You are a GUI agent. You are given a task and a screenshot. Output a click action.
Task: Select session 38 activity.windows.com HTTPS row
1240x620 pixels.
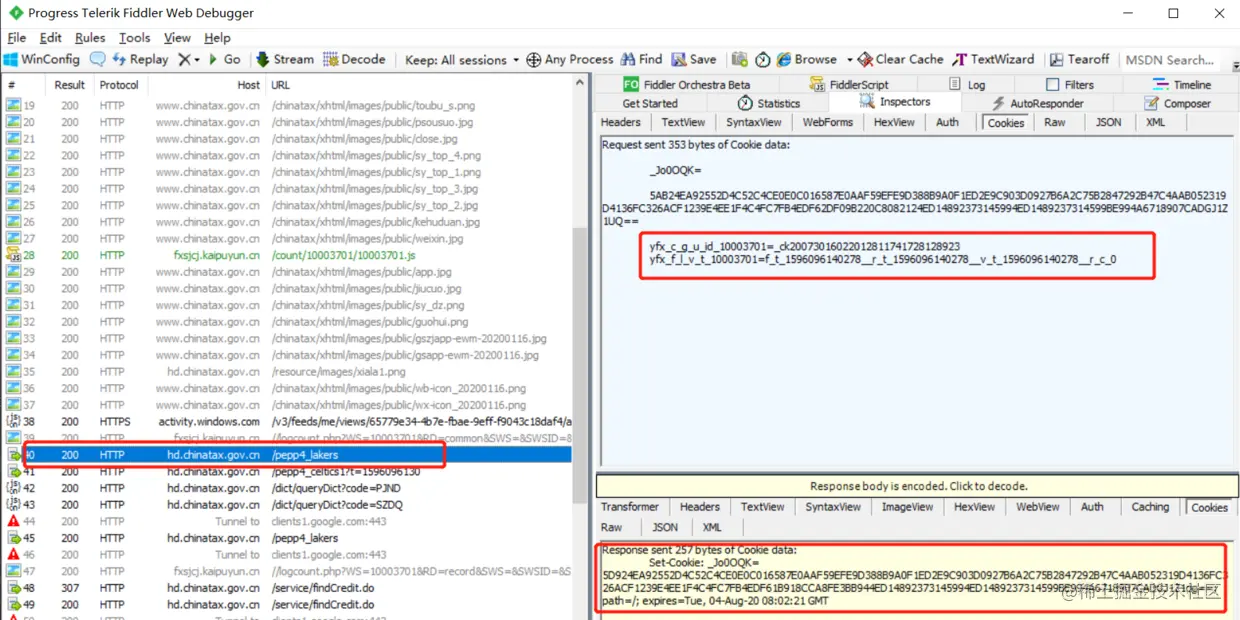(x=287, y=422)
